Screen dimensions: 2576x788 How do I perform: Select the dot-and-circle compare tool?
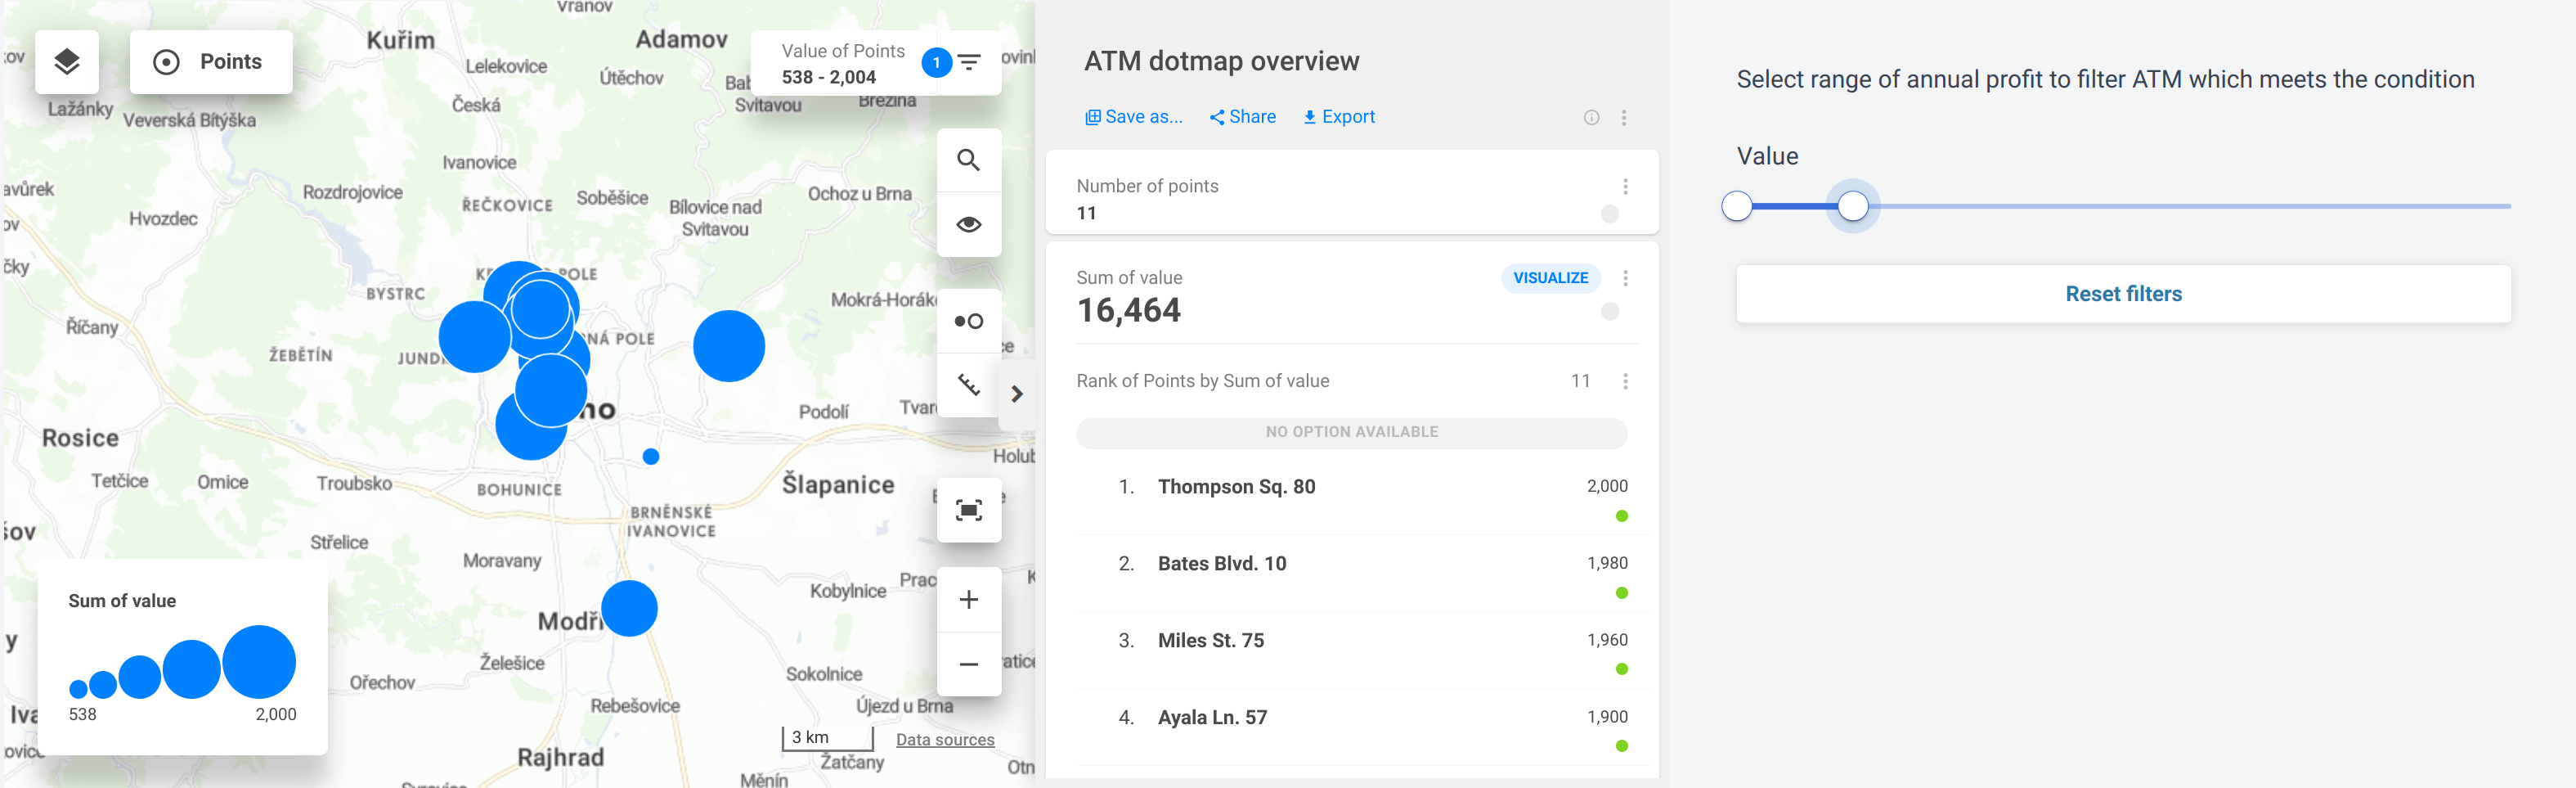(968, 321)
